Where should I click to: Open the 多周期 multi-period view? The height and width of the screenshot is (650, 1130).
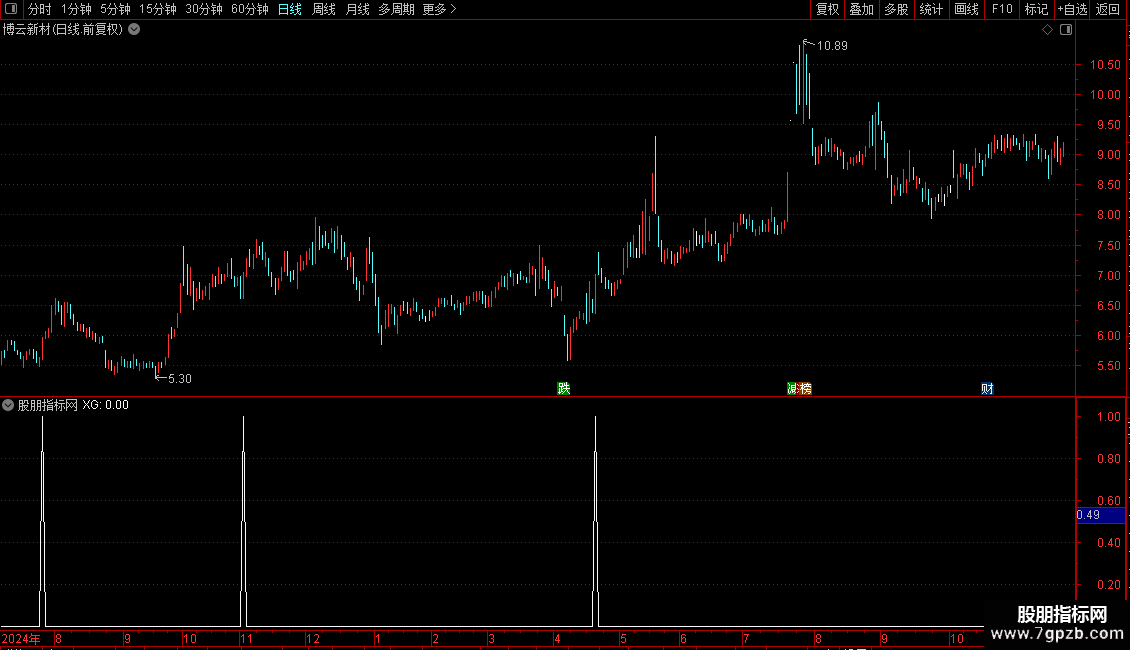[x=396, y=9]
